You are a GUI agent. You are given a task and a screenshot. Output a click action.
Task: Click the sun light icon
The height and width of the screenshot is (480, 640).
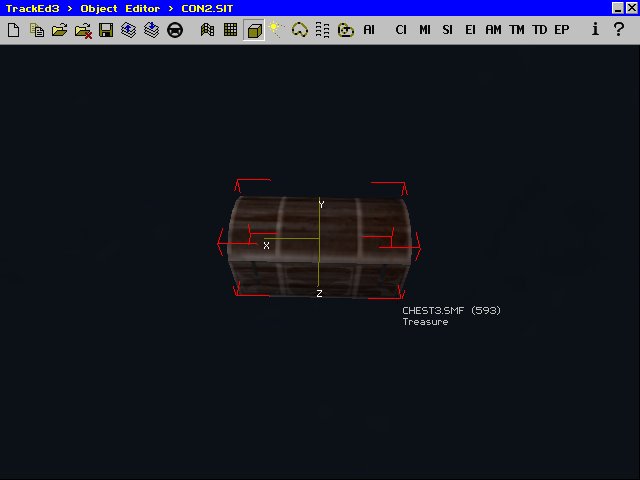(276, 30)
